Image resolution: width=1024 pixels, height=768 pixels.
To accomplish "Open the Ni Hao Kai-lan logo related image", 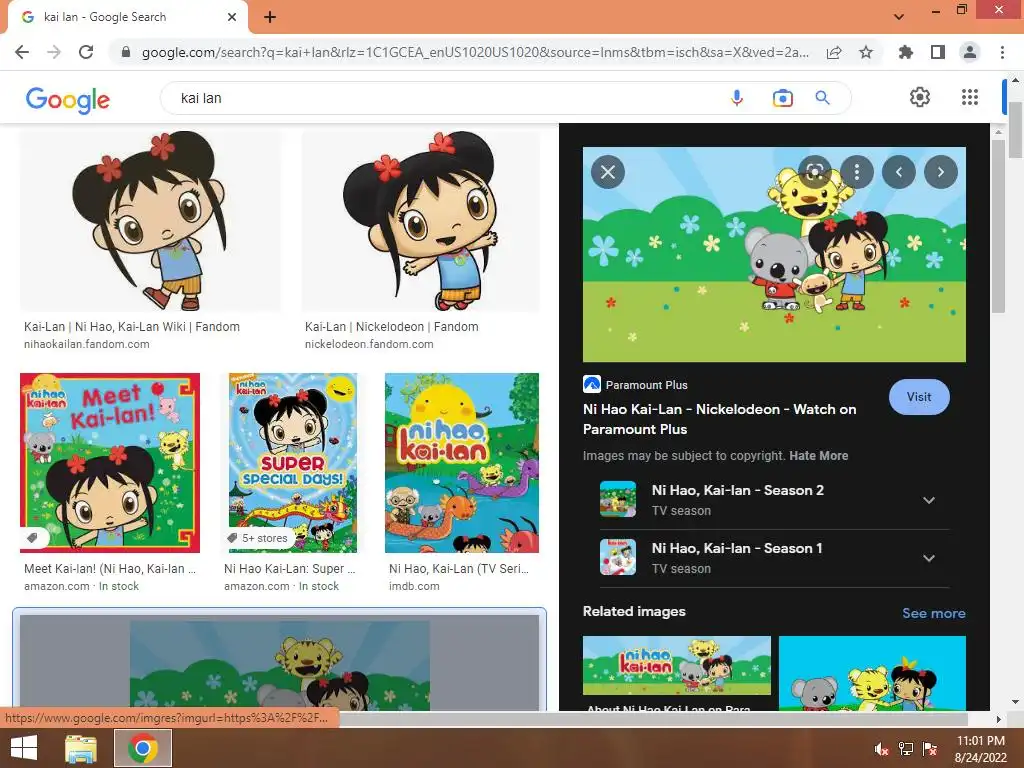I will (x=677, y=665).
